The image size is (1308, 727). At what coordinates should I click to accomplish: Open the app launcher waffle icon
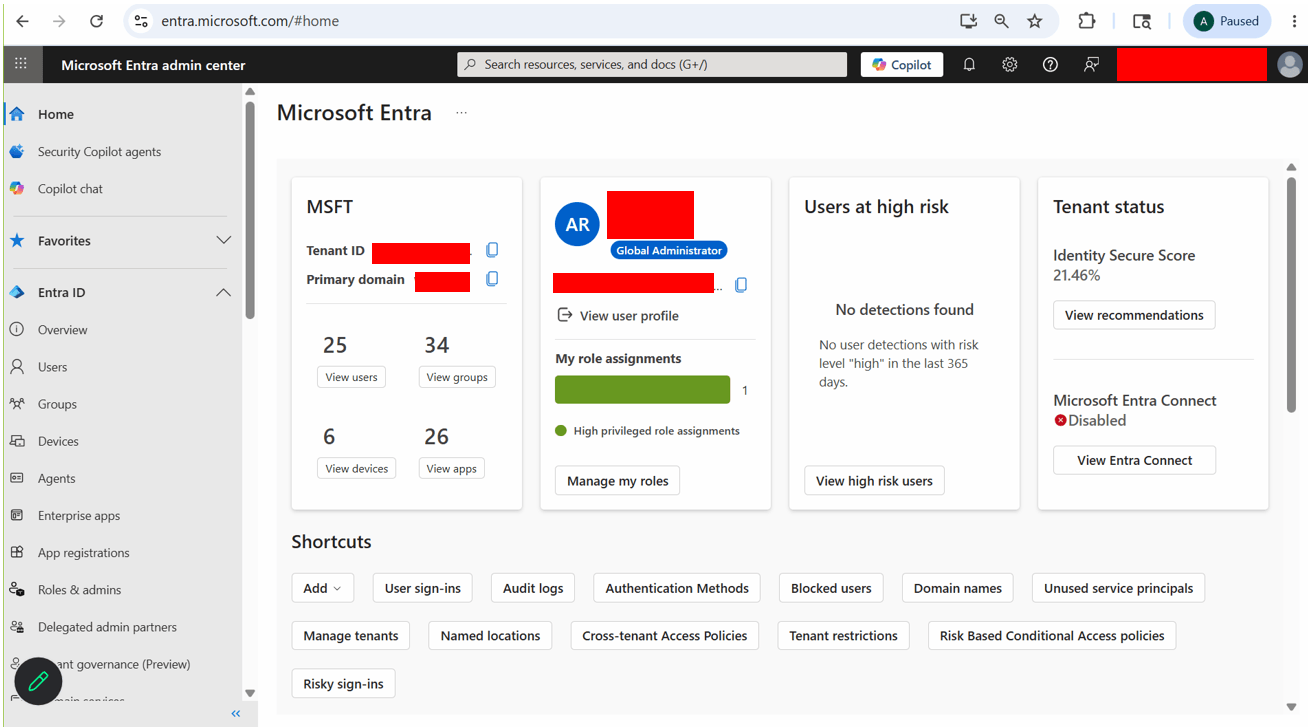click(x=21, y=64)
